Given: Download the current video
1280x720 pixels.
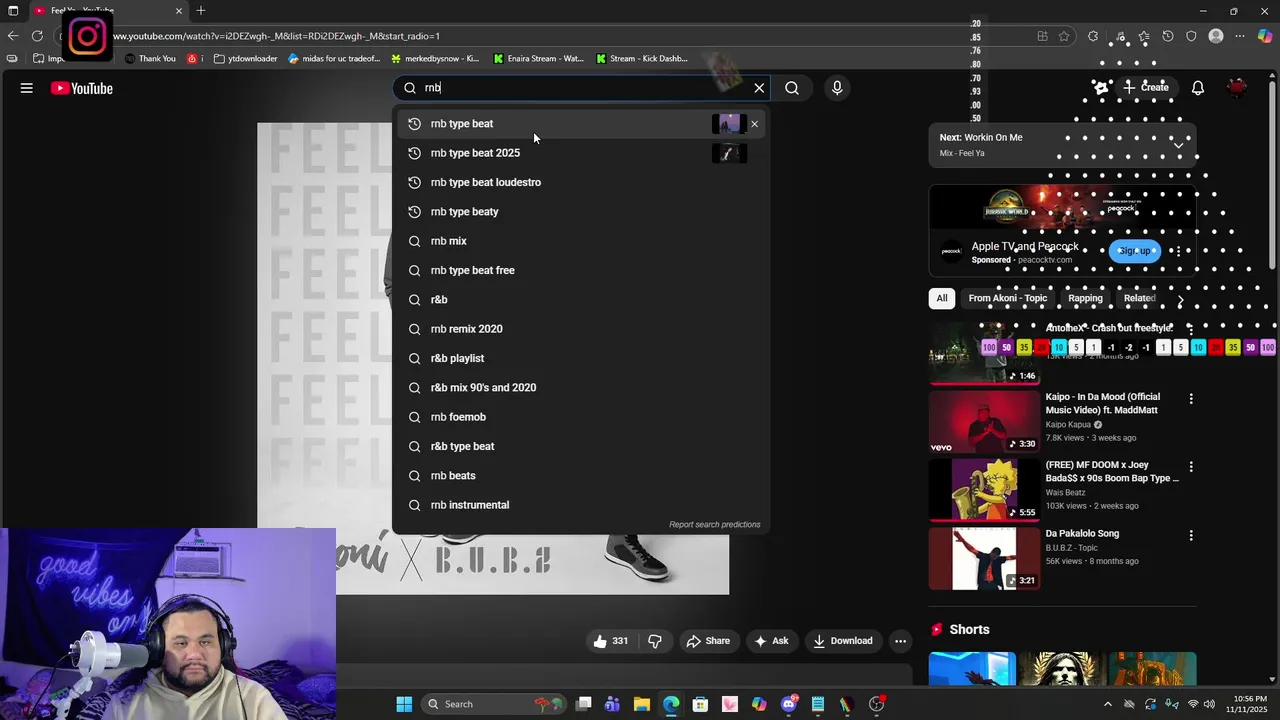Looking at the screenshot, I should [x=842, y=641].
